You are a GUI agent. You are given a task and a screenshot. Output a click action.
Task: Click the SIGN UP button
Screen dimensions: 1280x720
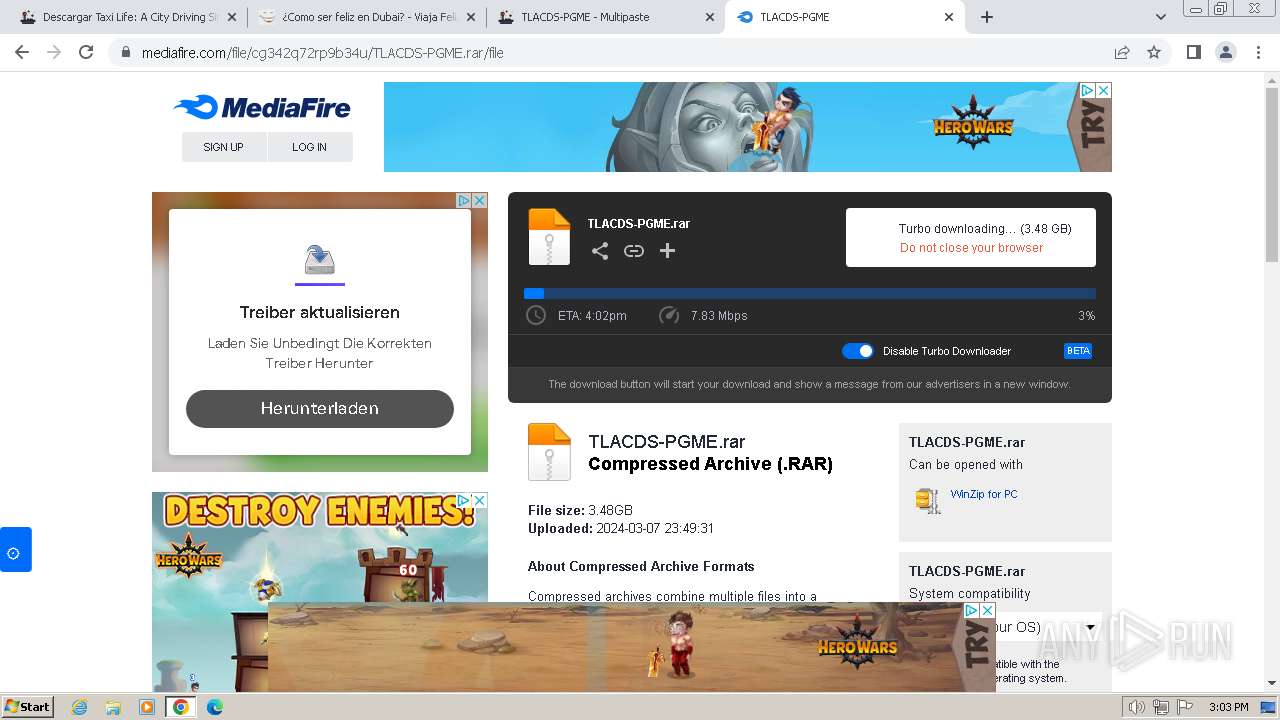[224, 147]
